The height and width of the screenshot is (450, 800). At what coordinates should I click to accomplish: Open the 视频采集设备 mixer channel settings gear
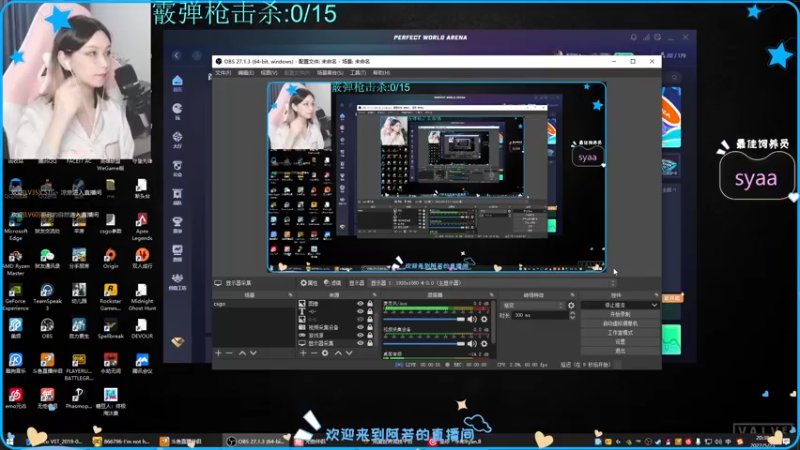[x=484, y=344]
